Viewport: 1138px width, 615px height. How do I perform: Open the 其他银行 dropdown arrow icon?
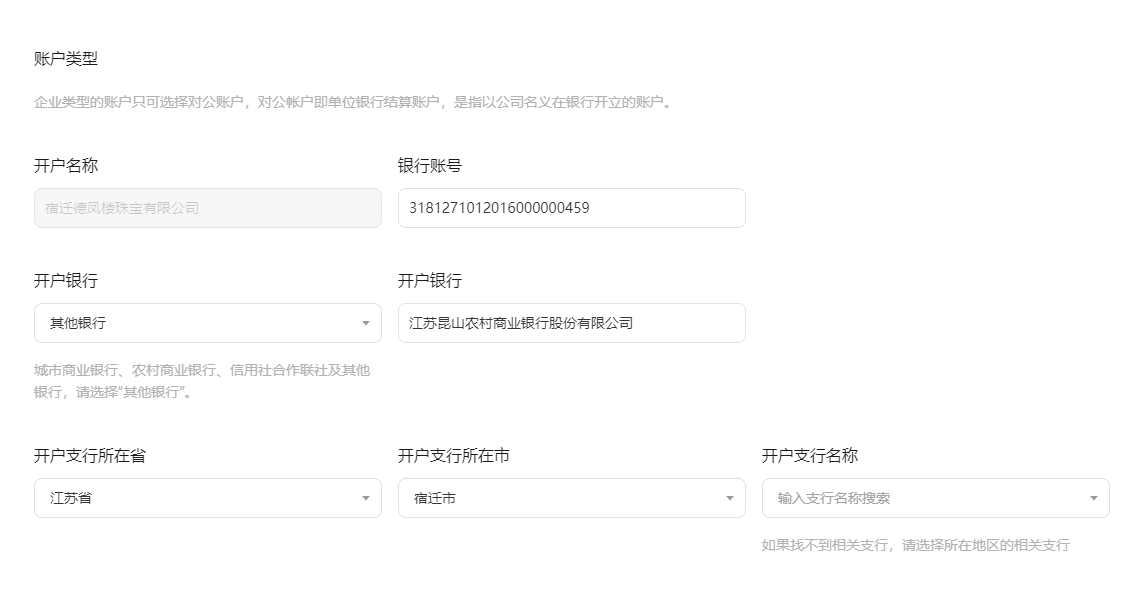pyautogui.click(x=367, y=322)
